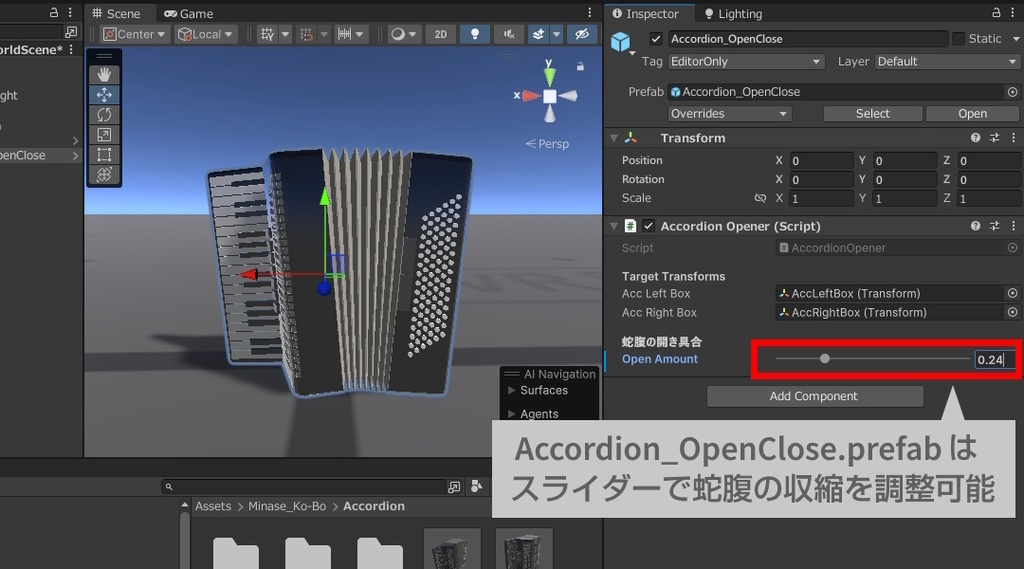This screenshot has height=569, width=1024.
Task: Collapse the Transform component
Action: click(x=614, y=138)
